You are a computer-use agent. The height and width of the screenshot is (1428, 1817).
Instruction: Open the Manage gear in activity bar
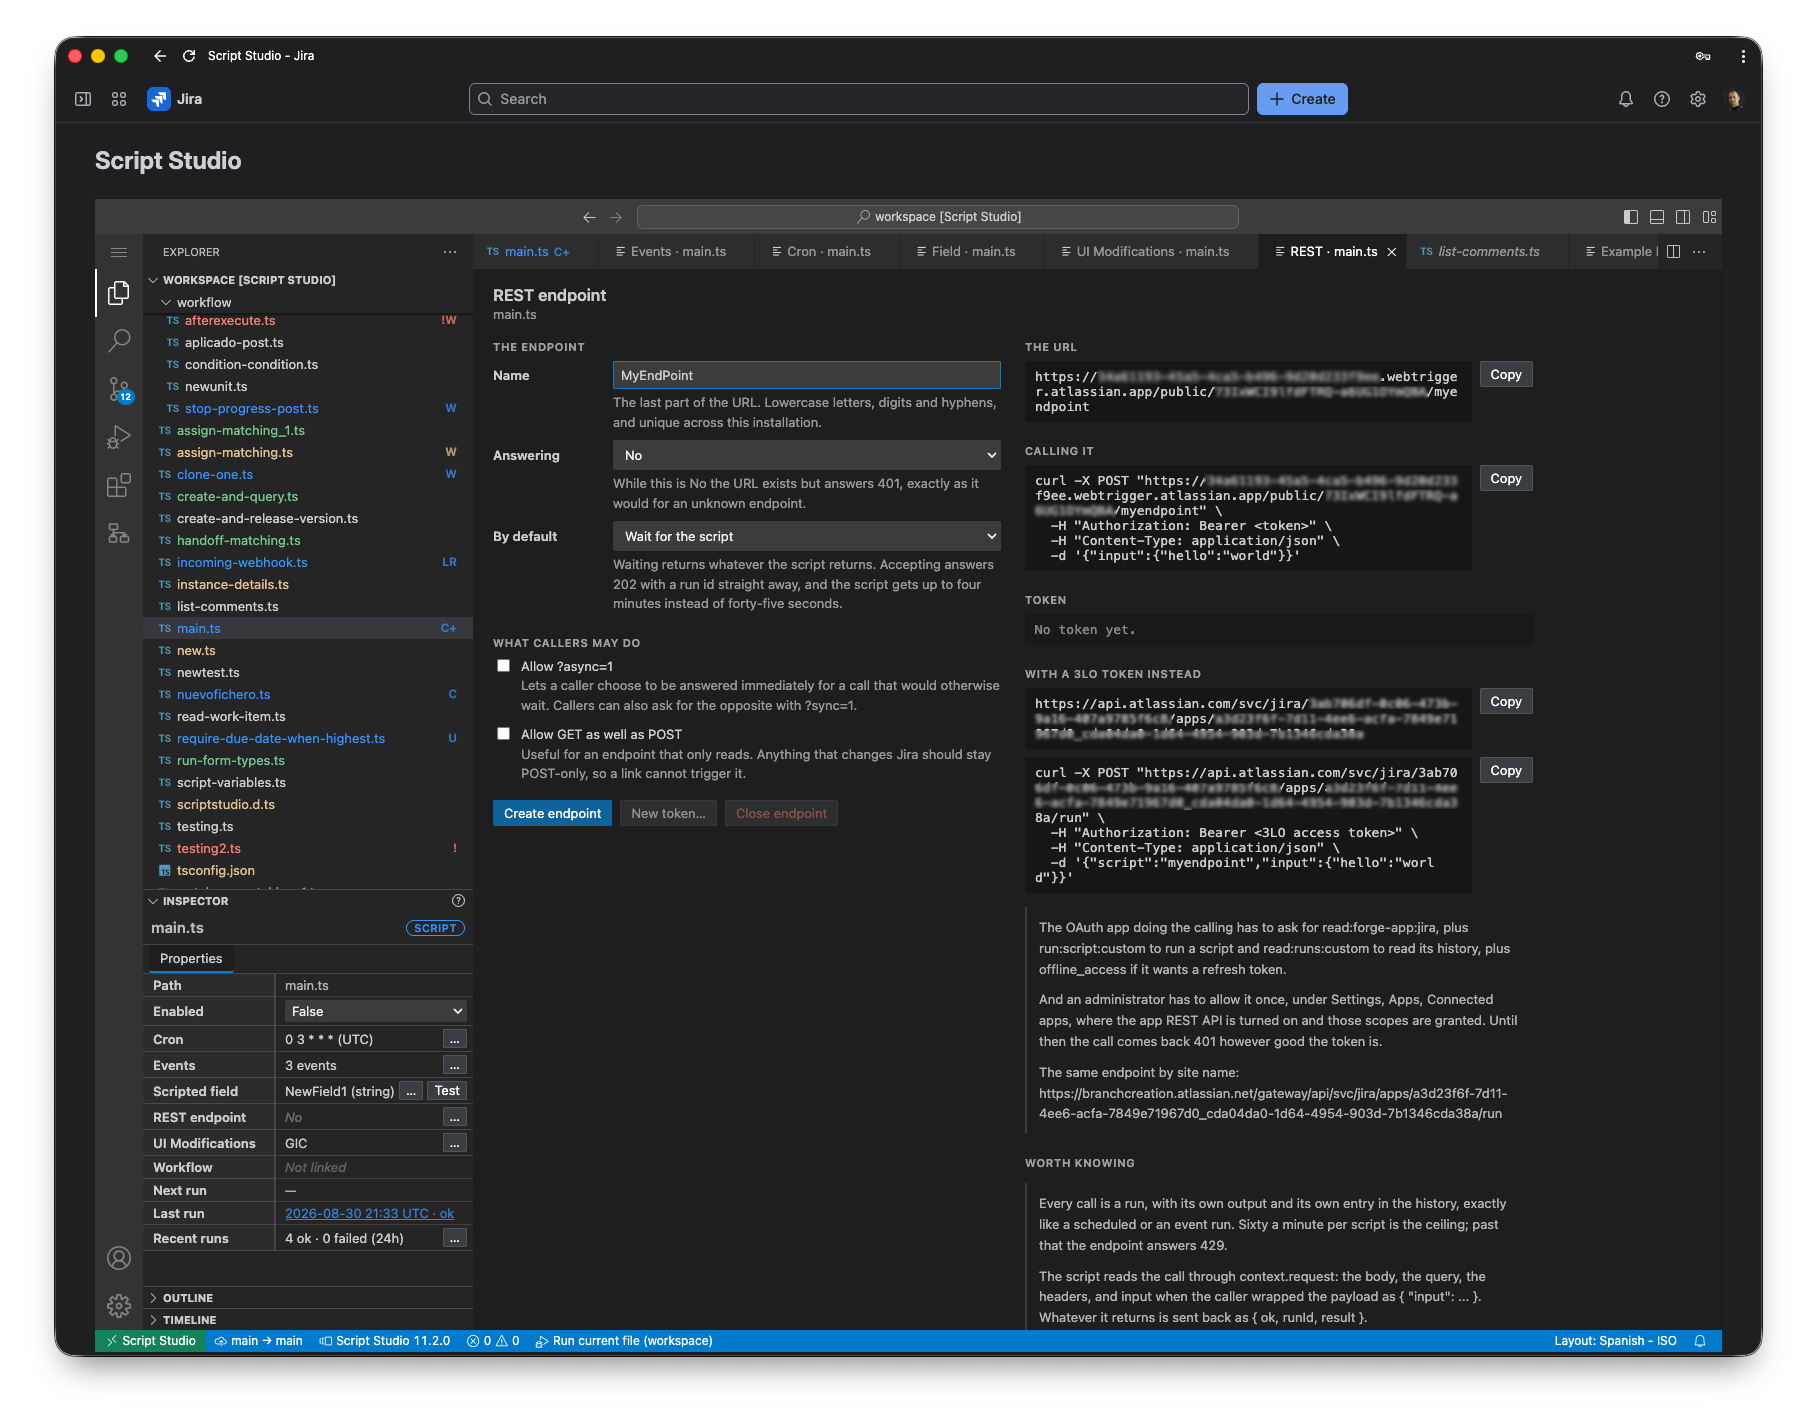tap(119, 1306)
